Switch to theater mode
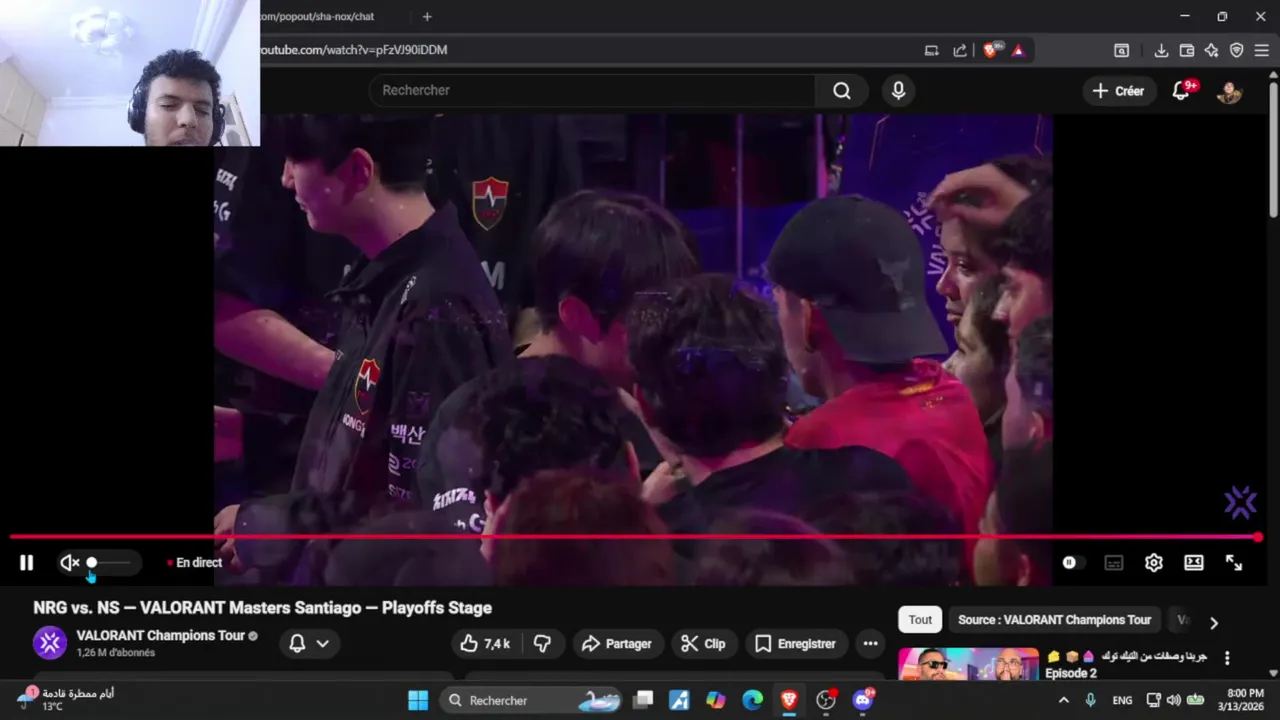The height and width of the screenshot is (720, 1280). pos(1193,563)
